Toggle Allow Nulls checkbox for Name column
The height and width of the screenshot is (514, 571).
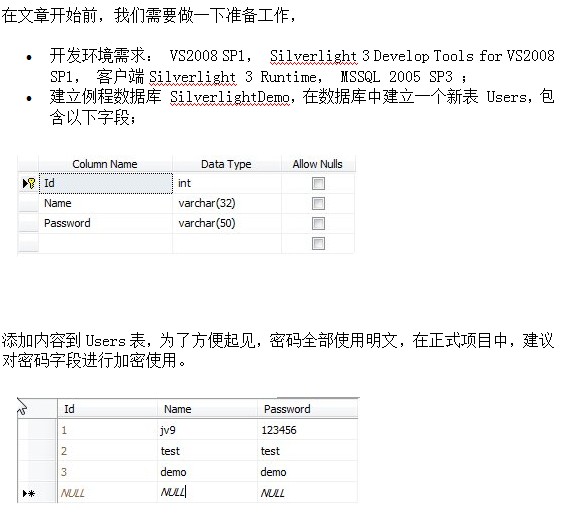pos(318,204)
